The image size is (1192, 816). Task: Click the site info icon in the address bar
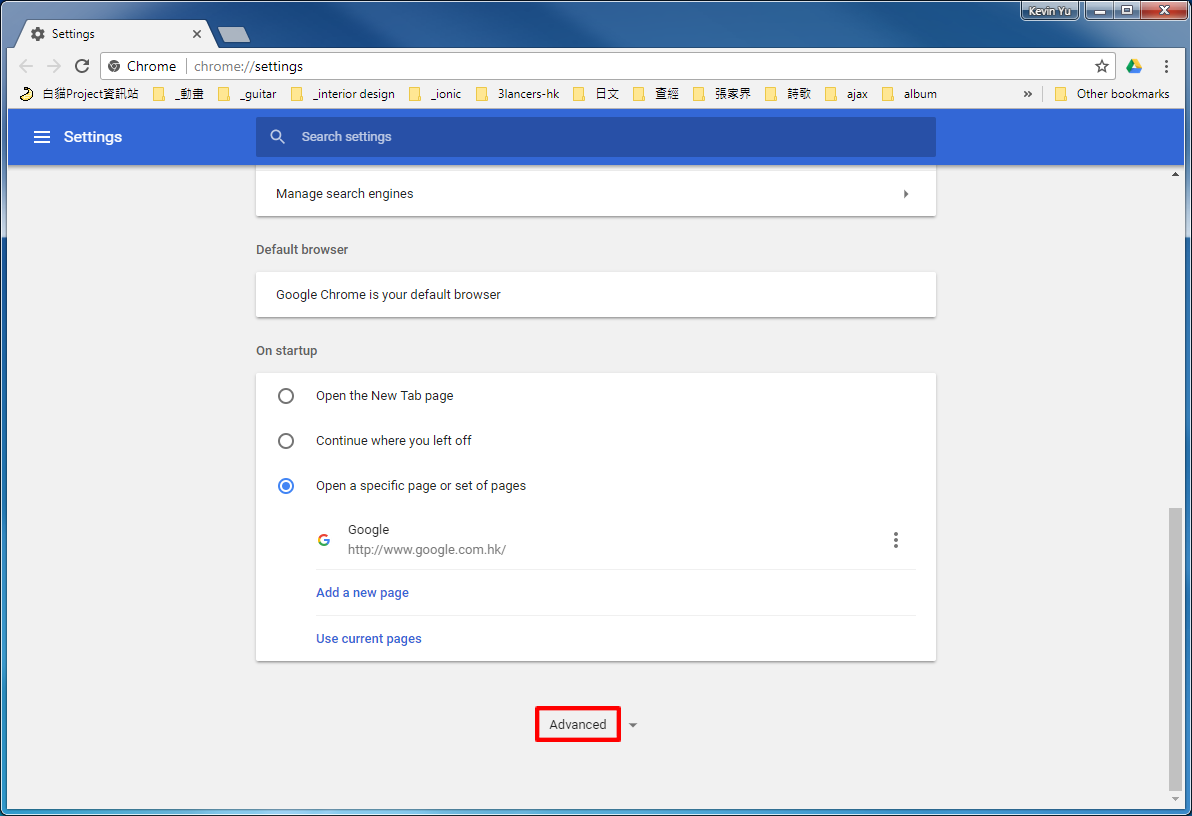click(x=114, y=66)
